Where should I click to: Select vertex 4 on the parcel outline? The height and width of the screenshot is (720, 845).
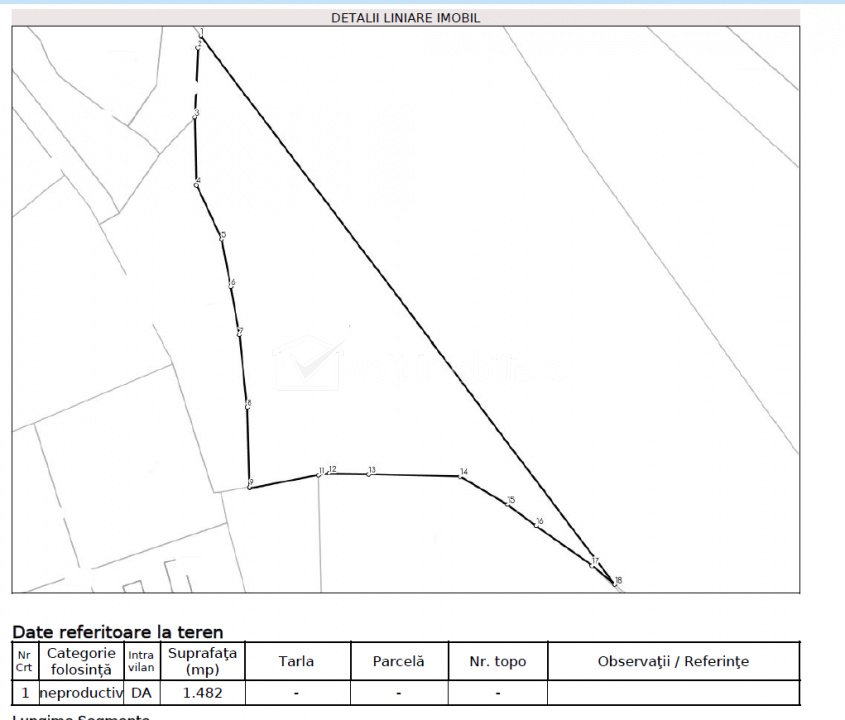(x=196, y=184)
